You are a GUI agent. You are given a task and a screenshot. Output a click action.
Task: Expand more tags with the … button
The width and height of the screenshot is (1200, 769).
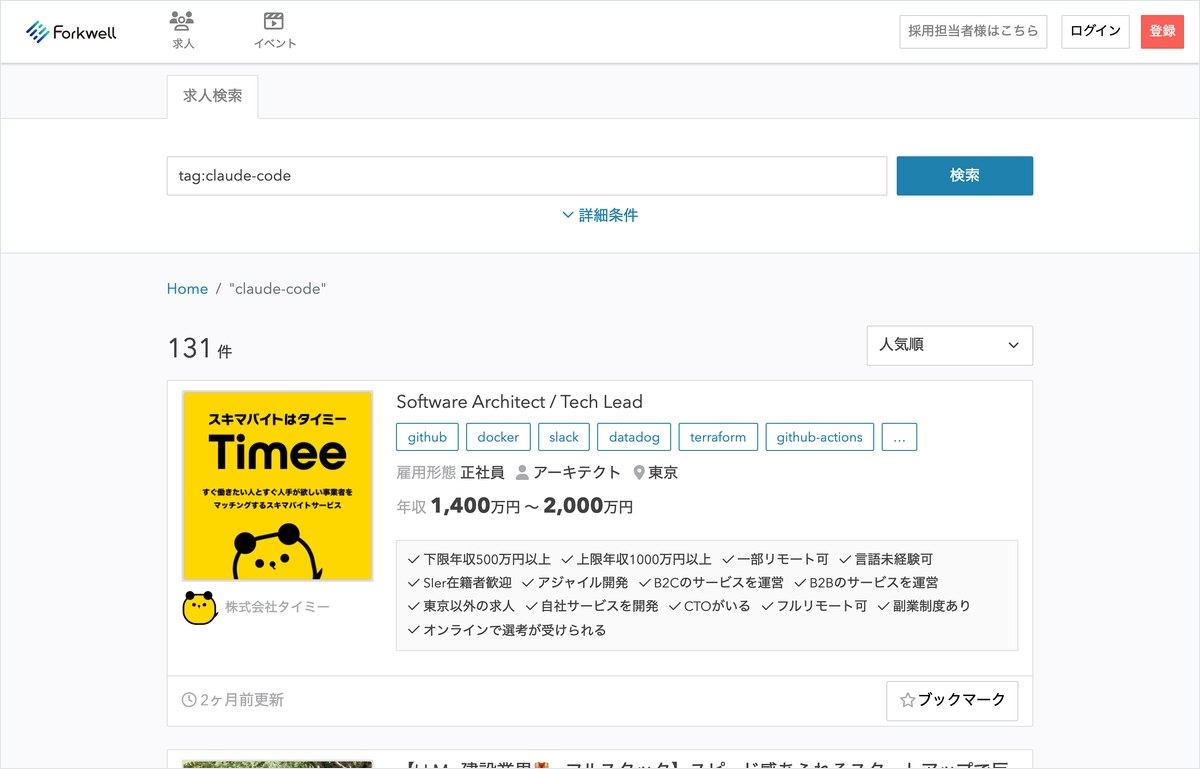899,437
